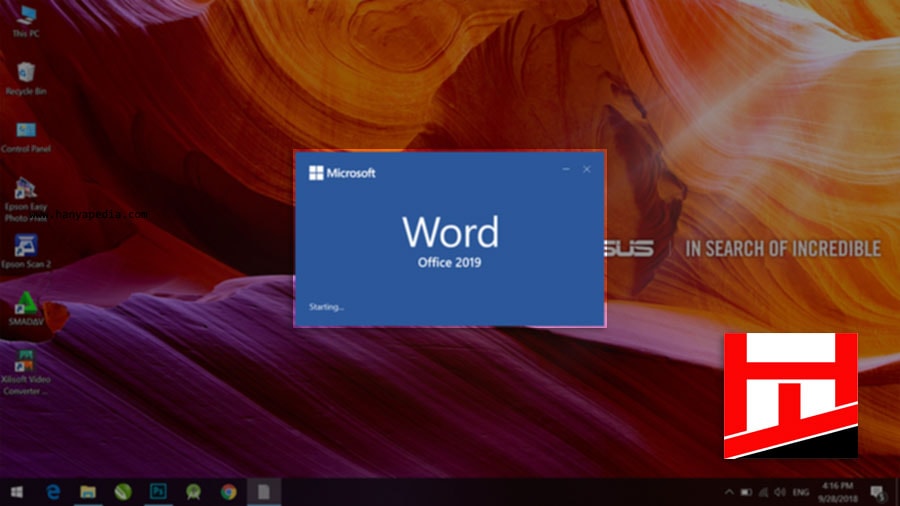Click the Office 2019 text

coord(449,263)
